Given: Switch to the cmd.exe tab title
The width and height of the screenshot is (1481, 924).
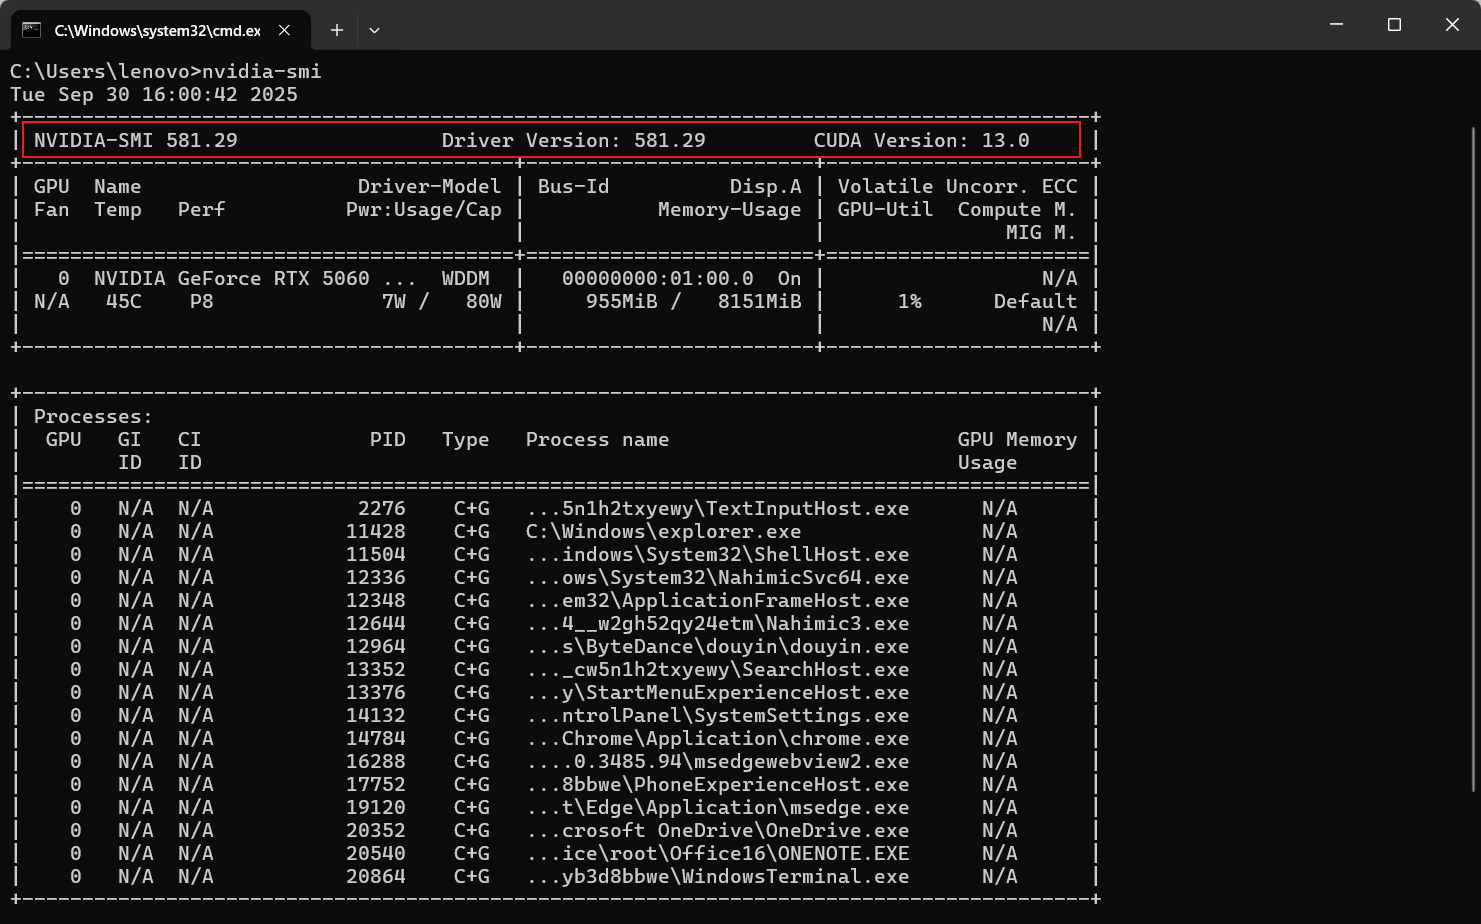Looking at the screenshot, I should click(160, 29).
